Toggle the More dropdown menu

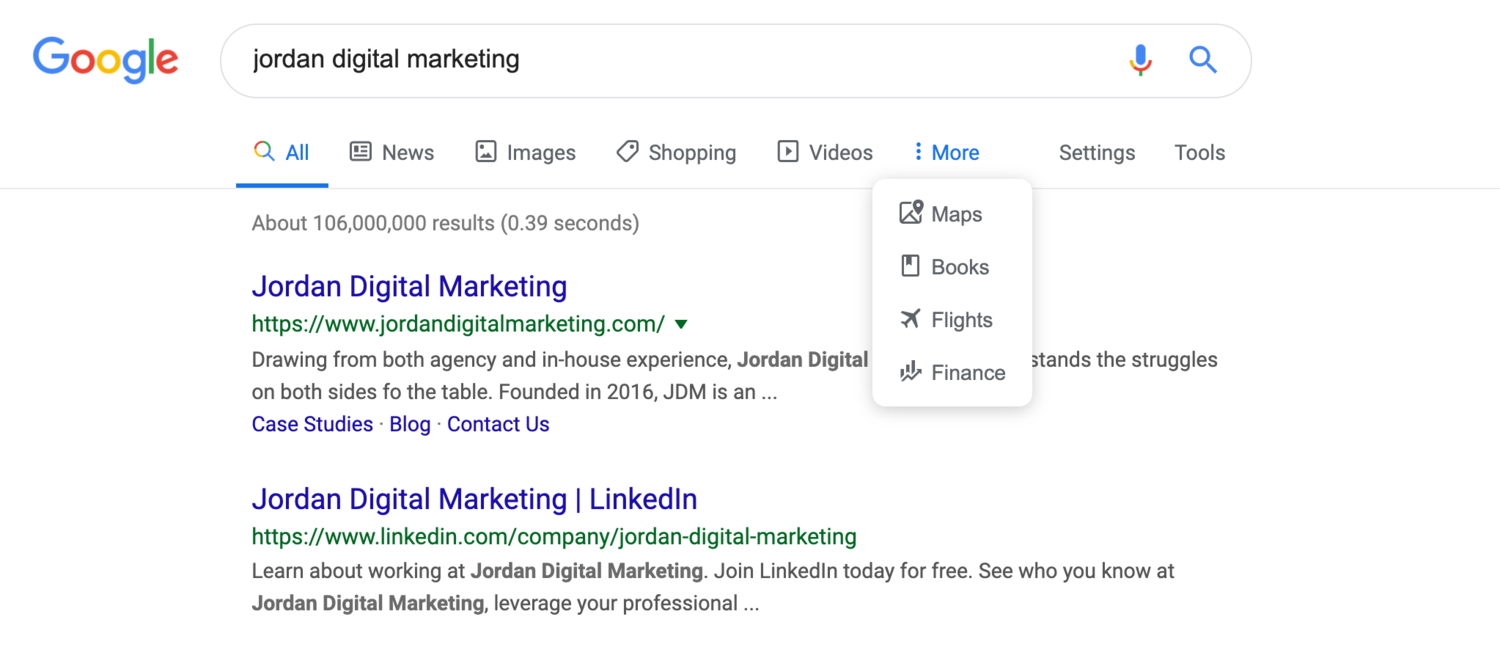[x=946, y=153]
